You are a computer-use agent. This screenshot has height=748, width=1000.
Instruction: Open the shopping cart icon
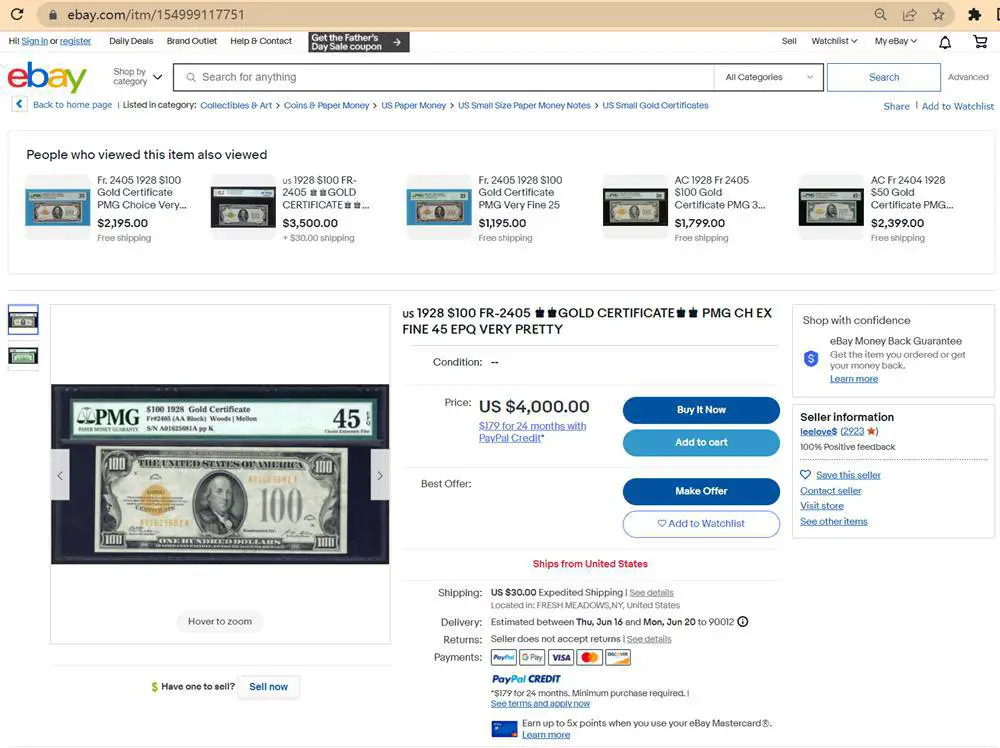click(980, 42)
